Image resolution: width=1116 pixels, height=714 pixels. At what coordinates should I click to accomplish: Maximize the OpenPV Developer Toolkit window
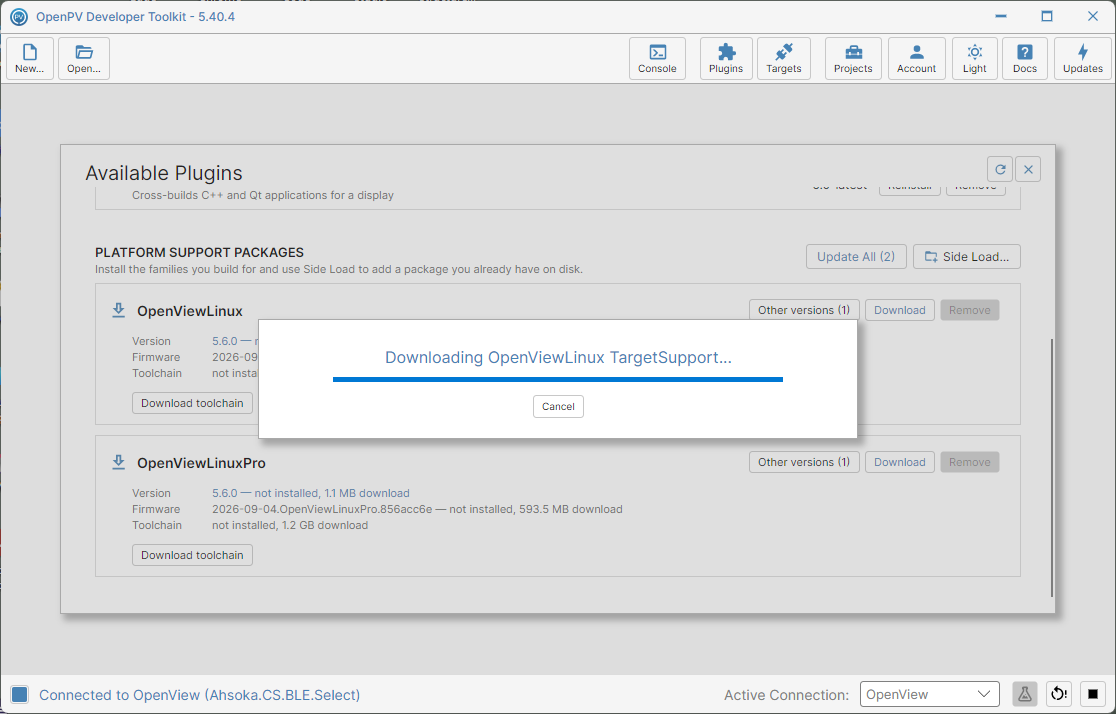pyautogui.click(x=1046, y=16)
